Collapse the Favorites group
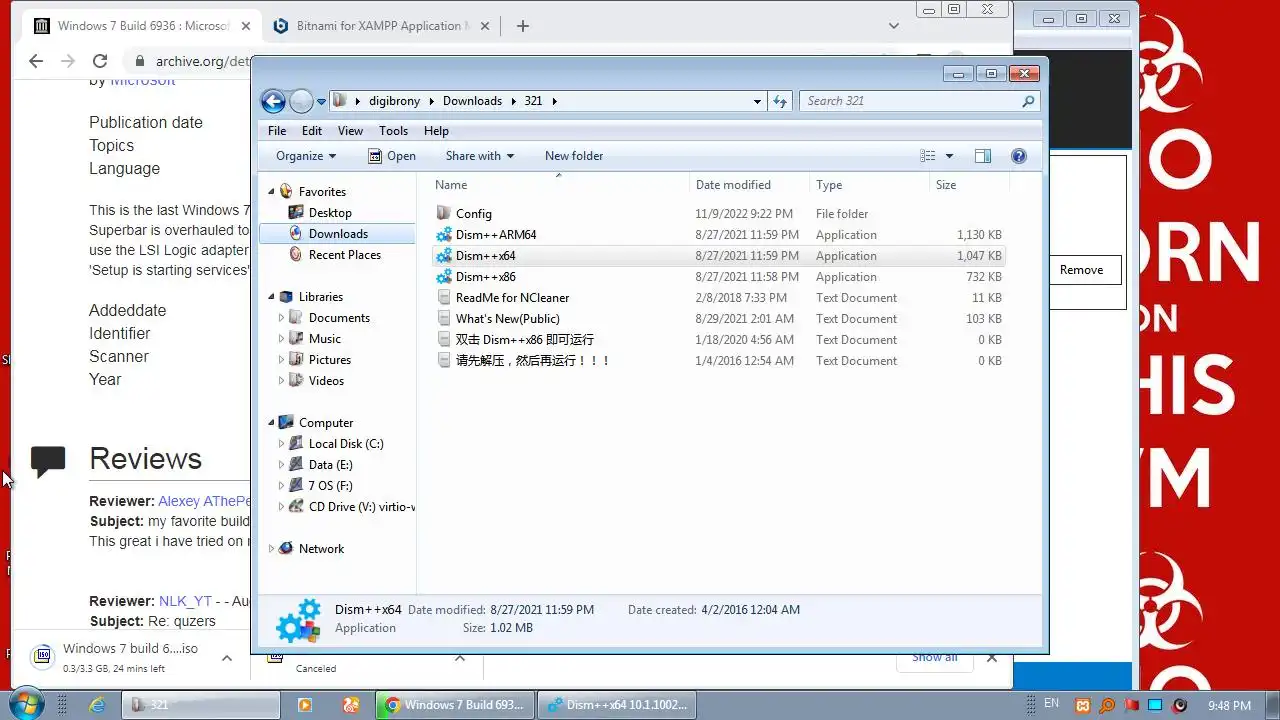Screen dimensions: 1280x720 [271, 192]
